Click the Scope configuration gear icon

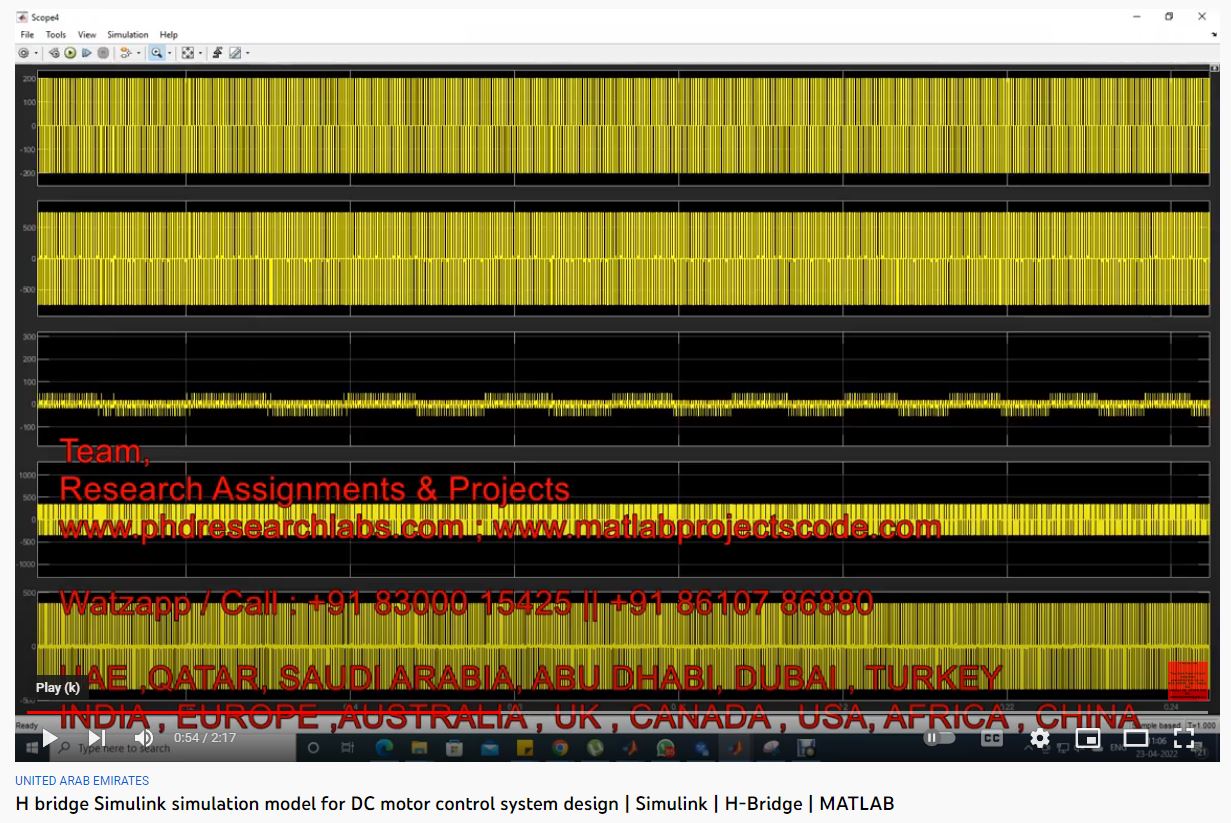point(24,53)
